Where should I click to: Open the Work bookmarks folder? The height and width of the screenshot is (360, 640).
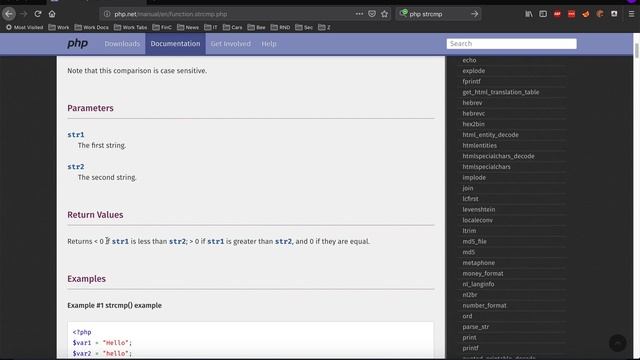(x=59, y=27)
